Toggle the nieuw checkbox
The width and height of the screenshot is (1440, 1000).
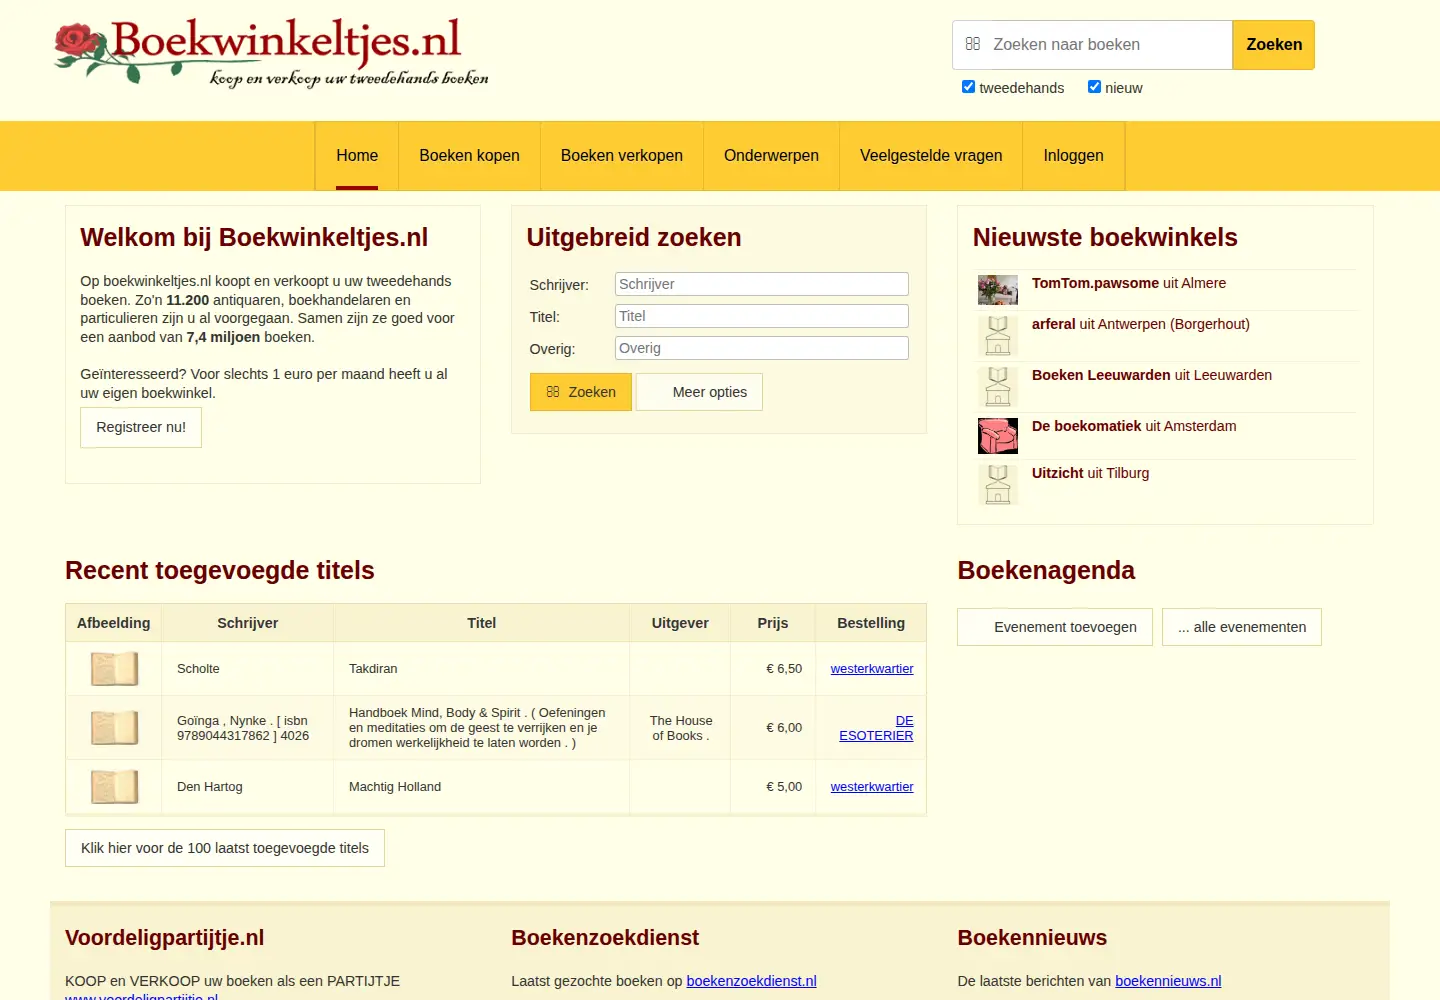(x=1094, y=87)
